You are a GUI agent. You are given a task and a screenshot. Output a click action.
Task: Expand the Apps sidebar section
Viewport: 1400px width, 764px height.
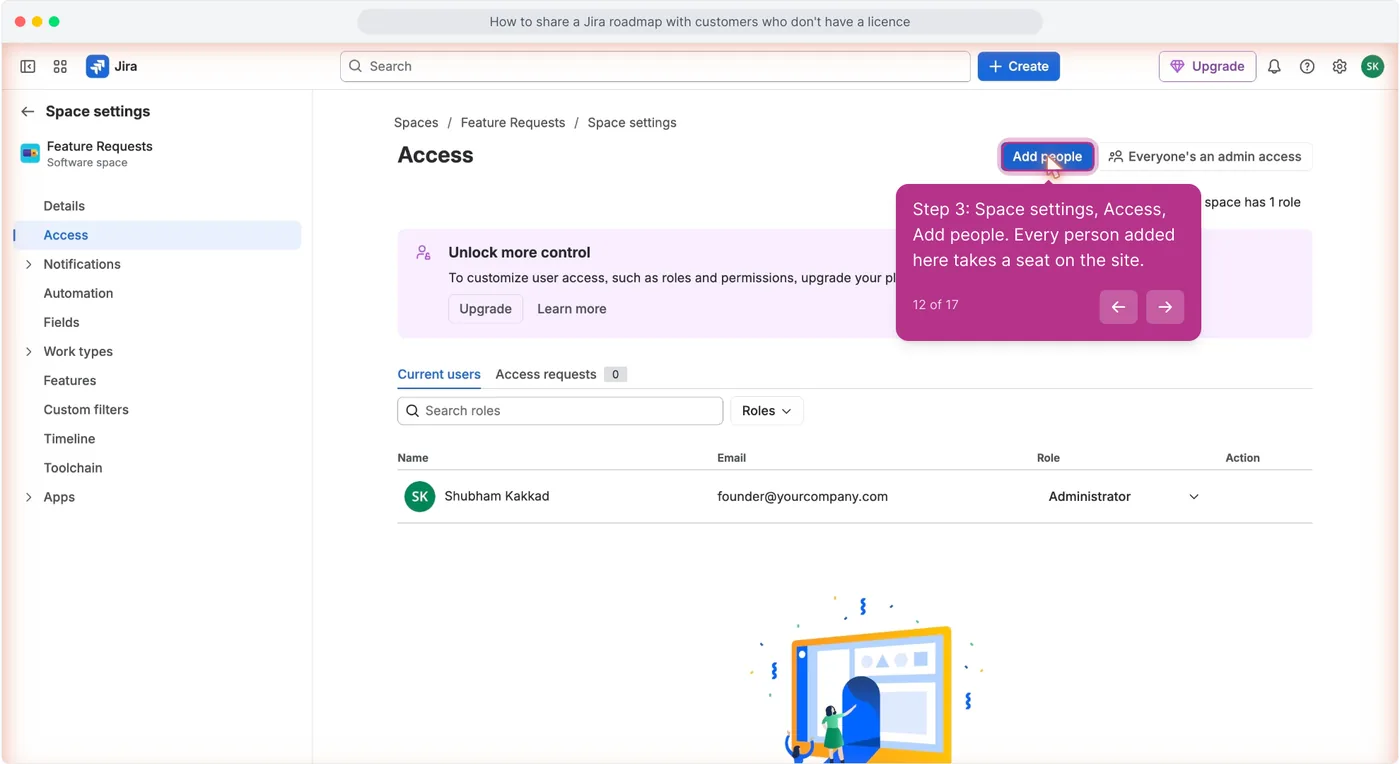[28, 497]
